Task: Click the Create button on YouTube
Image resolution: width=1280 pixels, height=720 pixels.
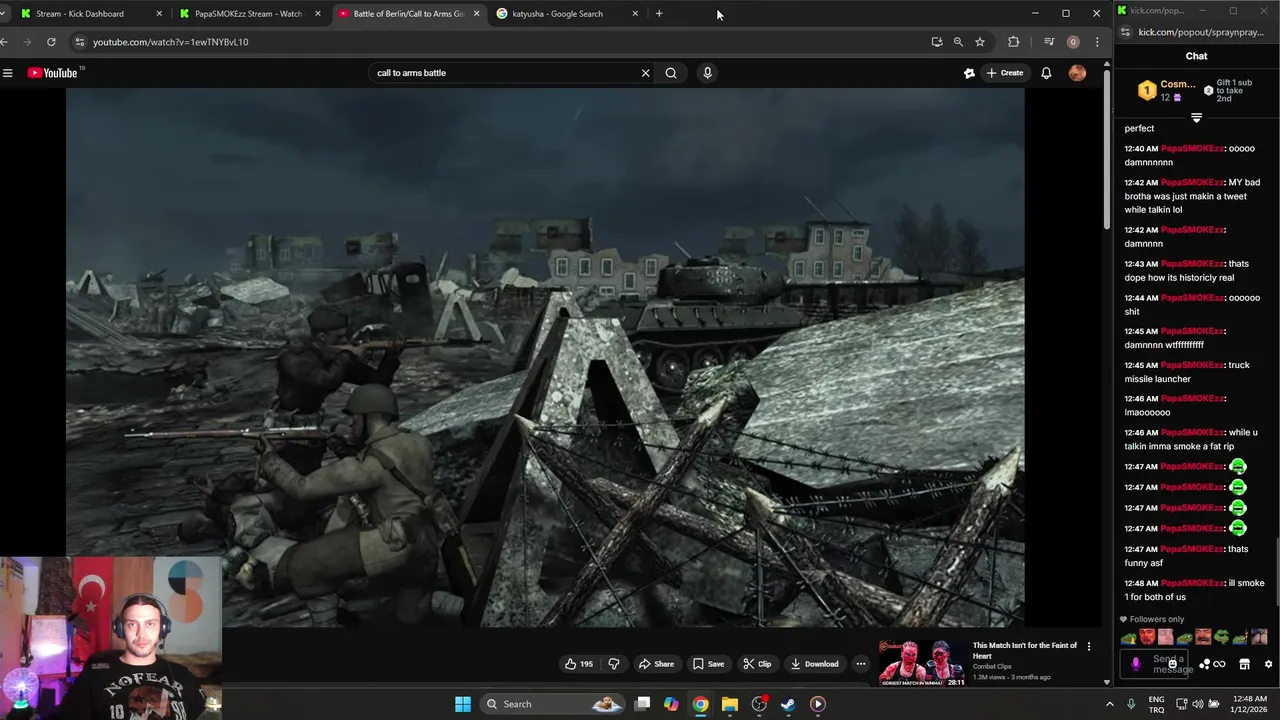Action: 1005,73
